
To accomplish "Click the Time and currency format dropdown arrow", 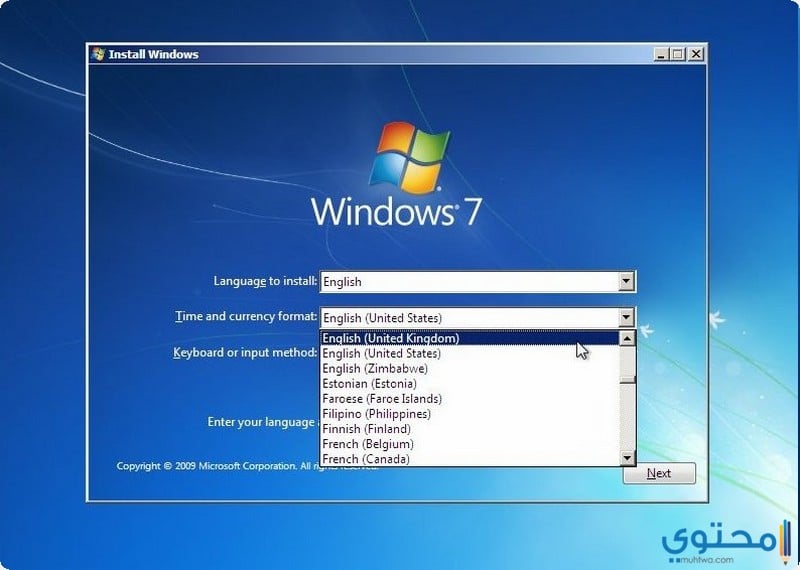I will pos(626,317).
